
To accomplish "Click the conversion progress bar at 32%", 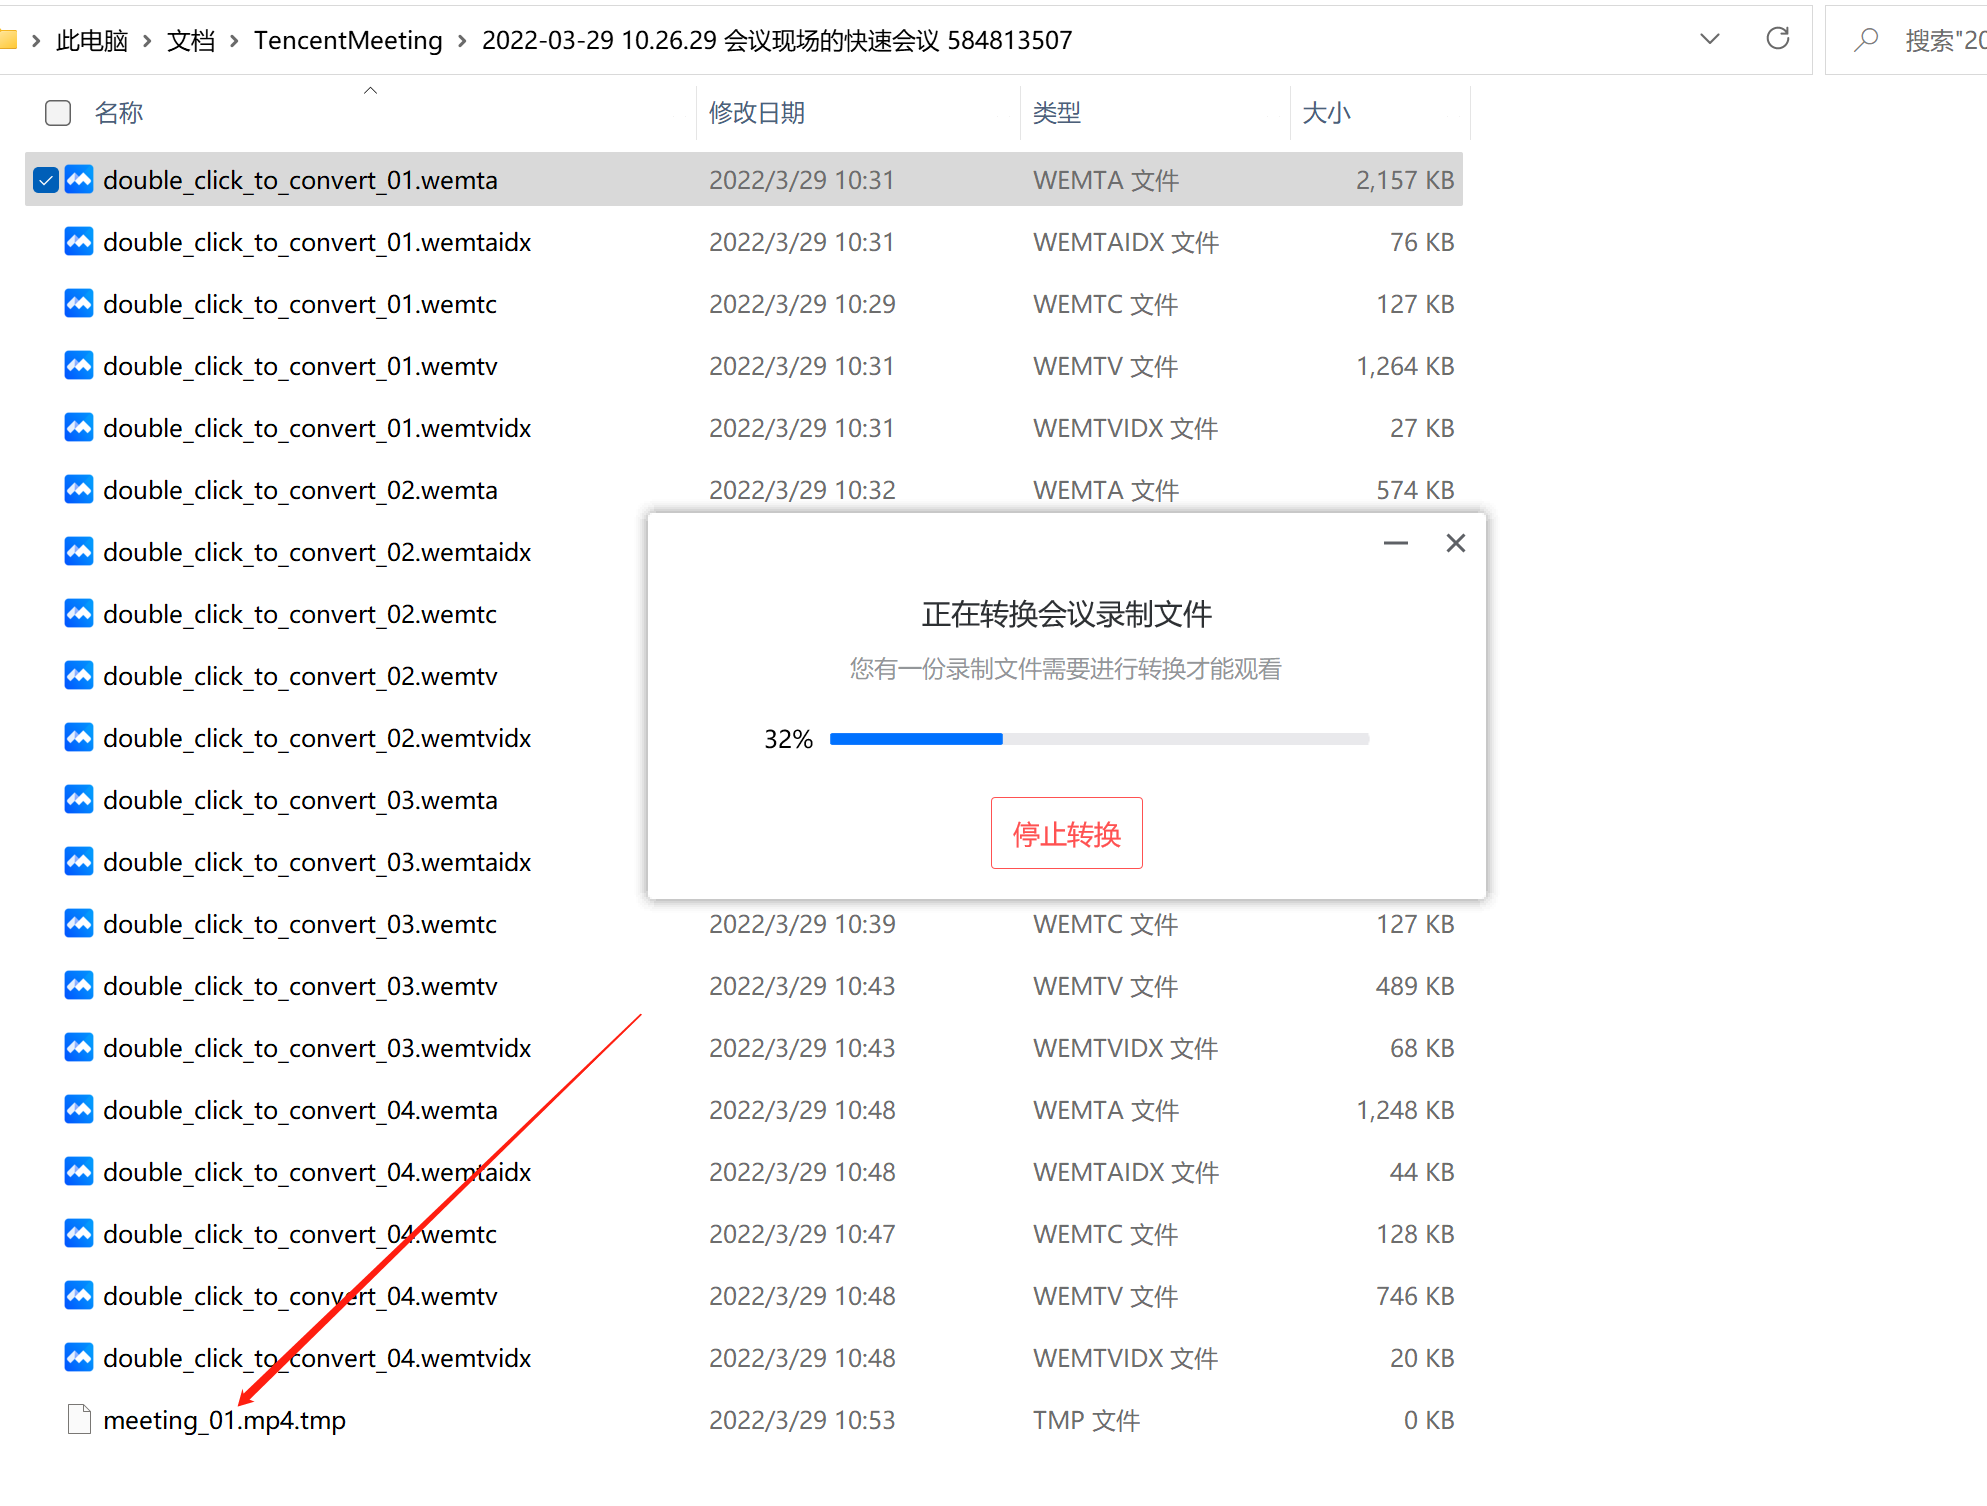I will point(1098,739).
